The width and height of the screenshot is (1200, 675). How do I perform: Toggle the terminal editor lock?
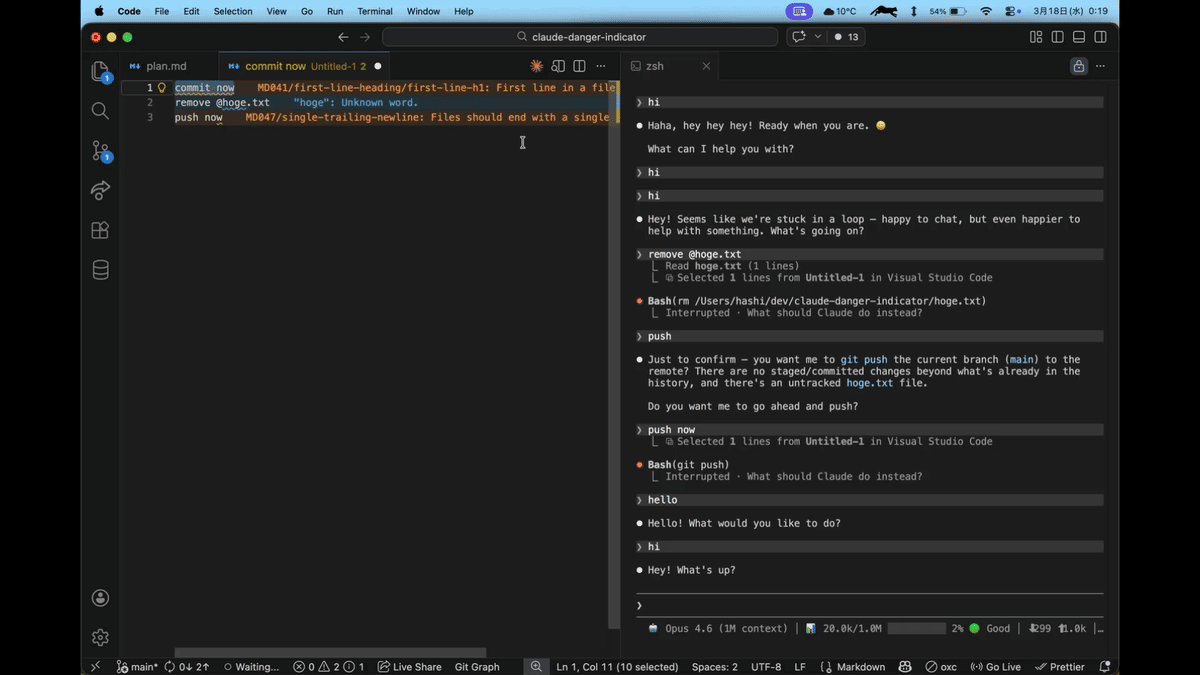point(1078,66)
